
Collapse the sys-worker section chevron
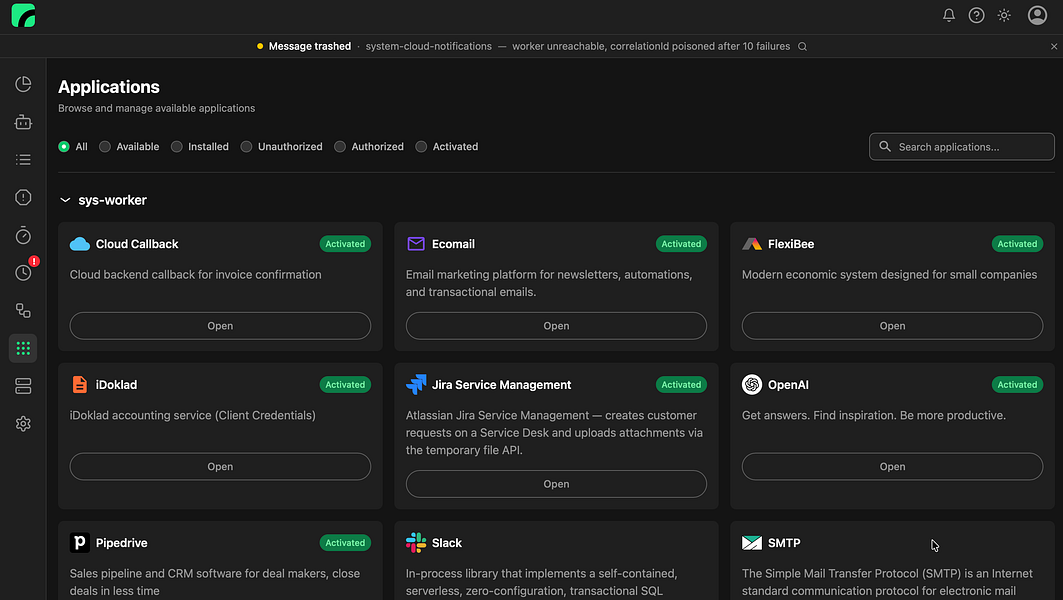tap(65, 200)
